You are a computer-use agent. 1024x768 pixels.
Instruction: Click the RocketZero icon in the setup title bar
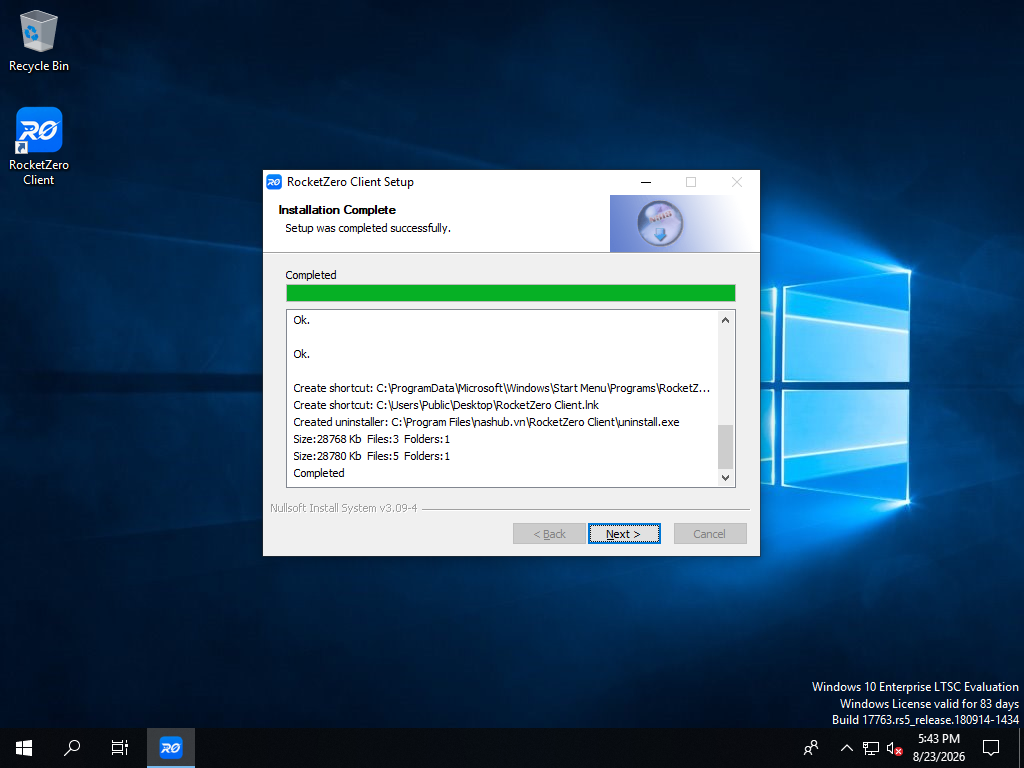pyautogui.click(x=274, y=182)
